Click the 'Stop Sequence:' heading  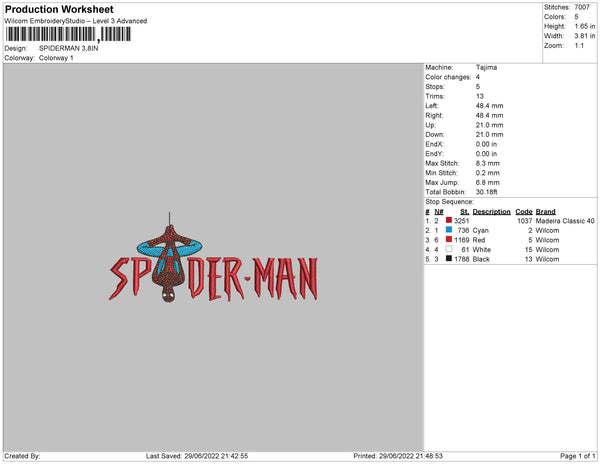click(449, 202)
